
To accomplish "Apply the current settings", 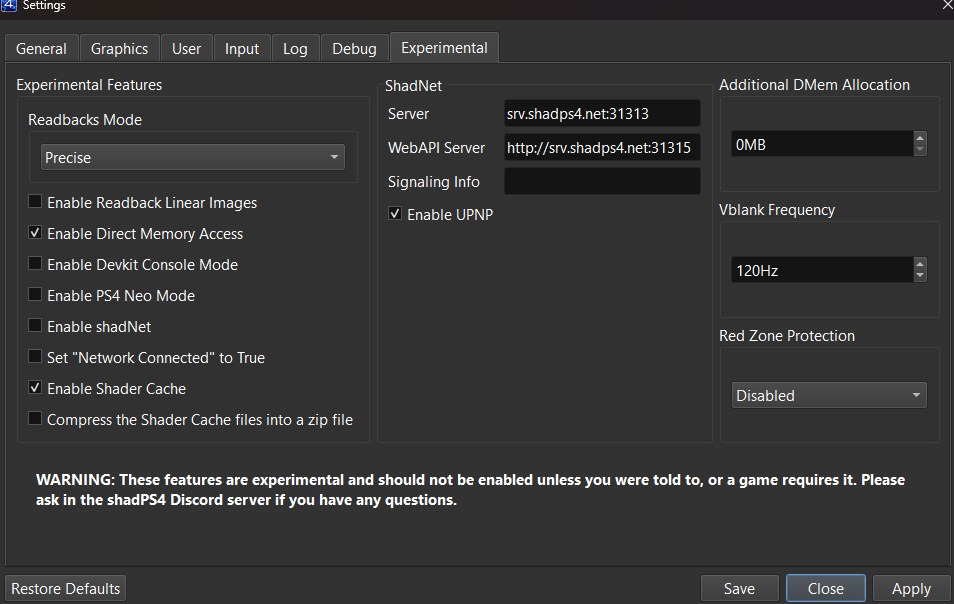I will [x=911, y=589].
